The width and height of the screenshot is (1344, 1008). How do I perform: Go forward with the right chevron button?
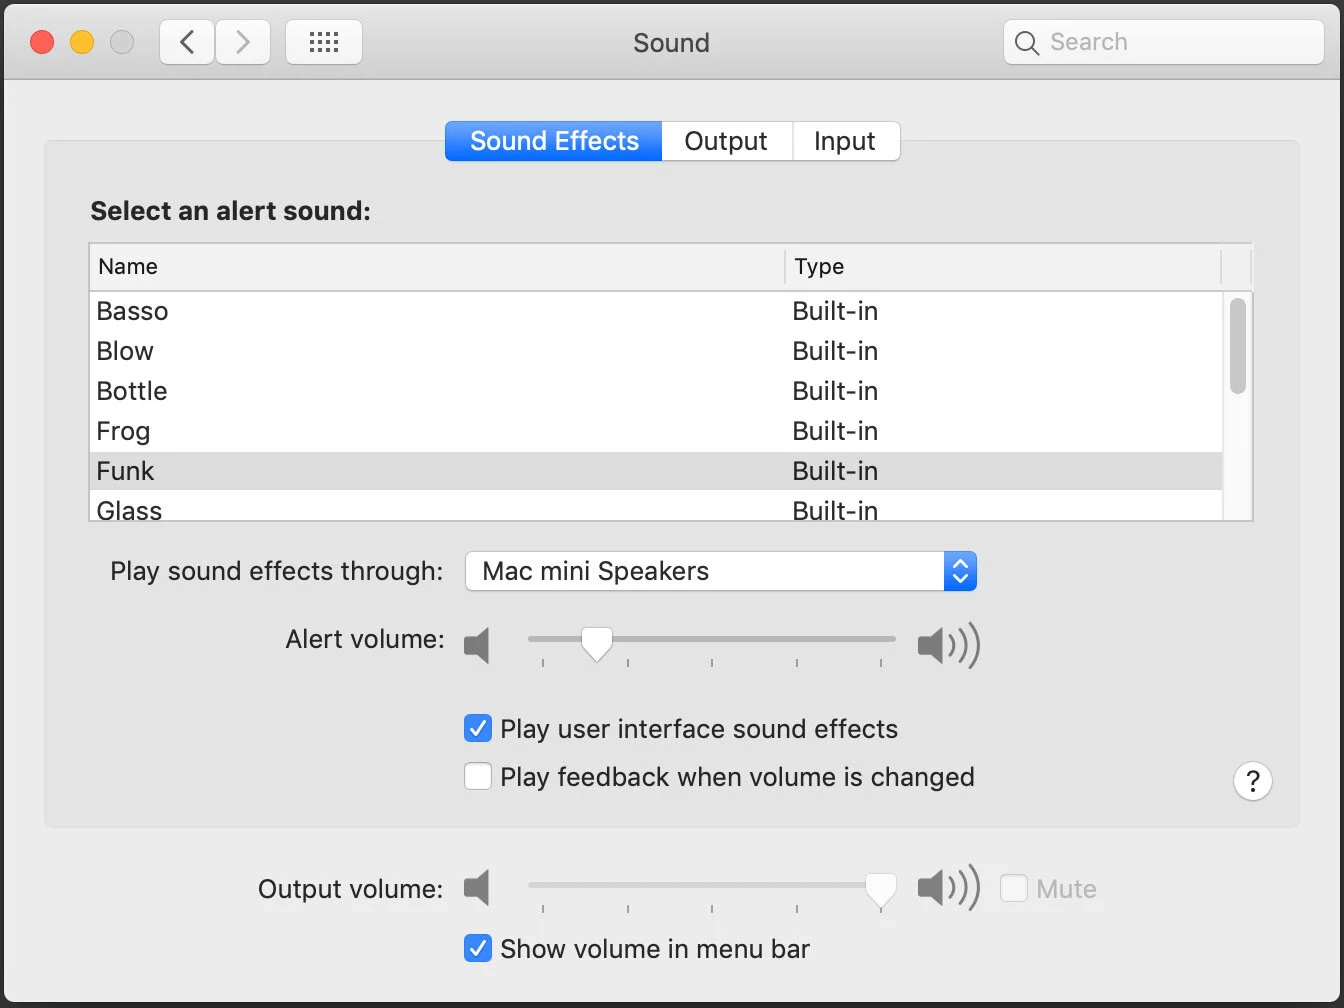pyautogui.click(x=243, y=42)
